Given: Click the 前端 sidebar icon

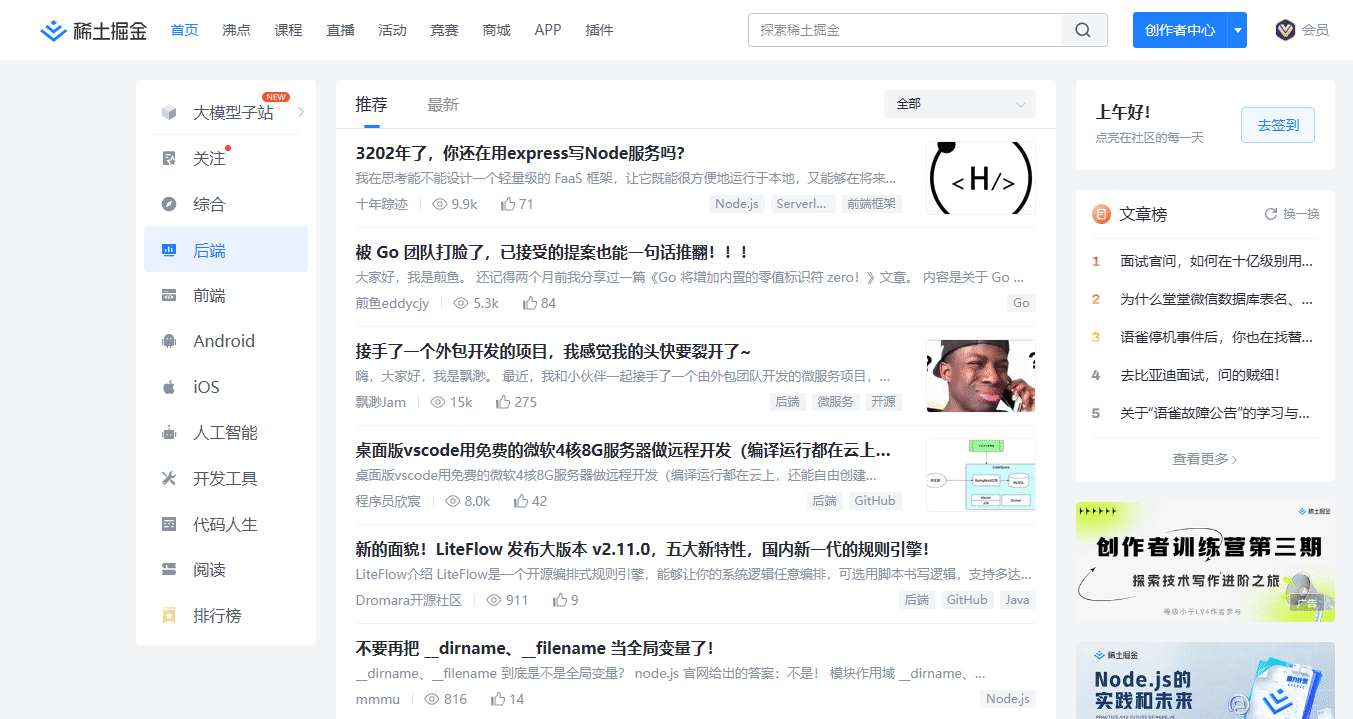Looking at the screenshot, I should 169,295.
